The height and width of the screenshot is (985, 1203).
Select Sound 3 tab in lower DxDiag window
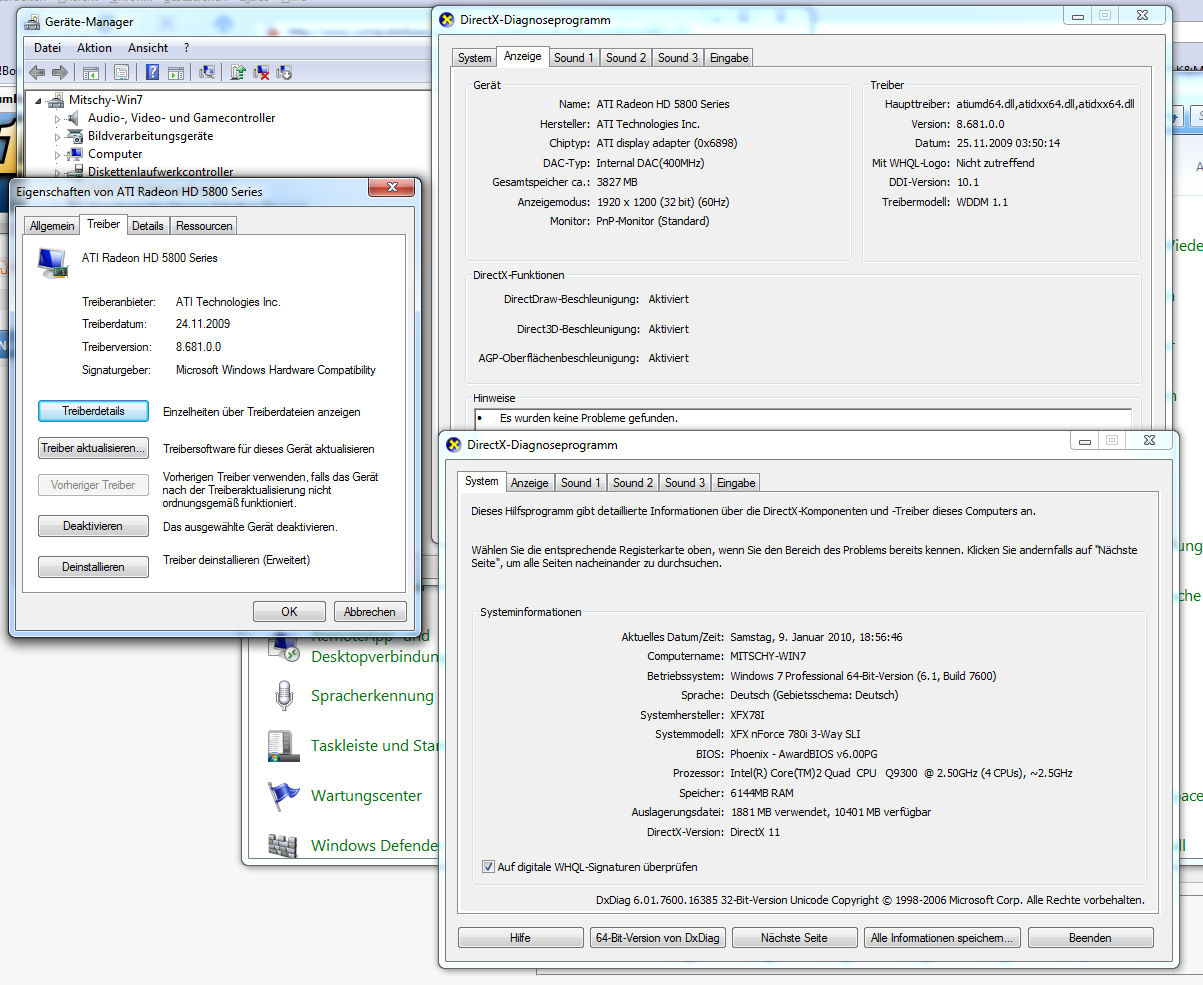(685, 483)
